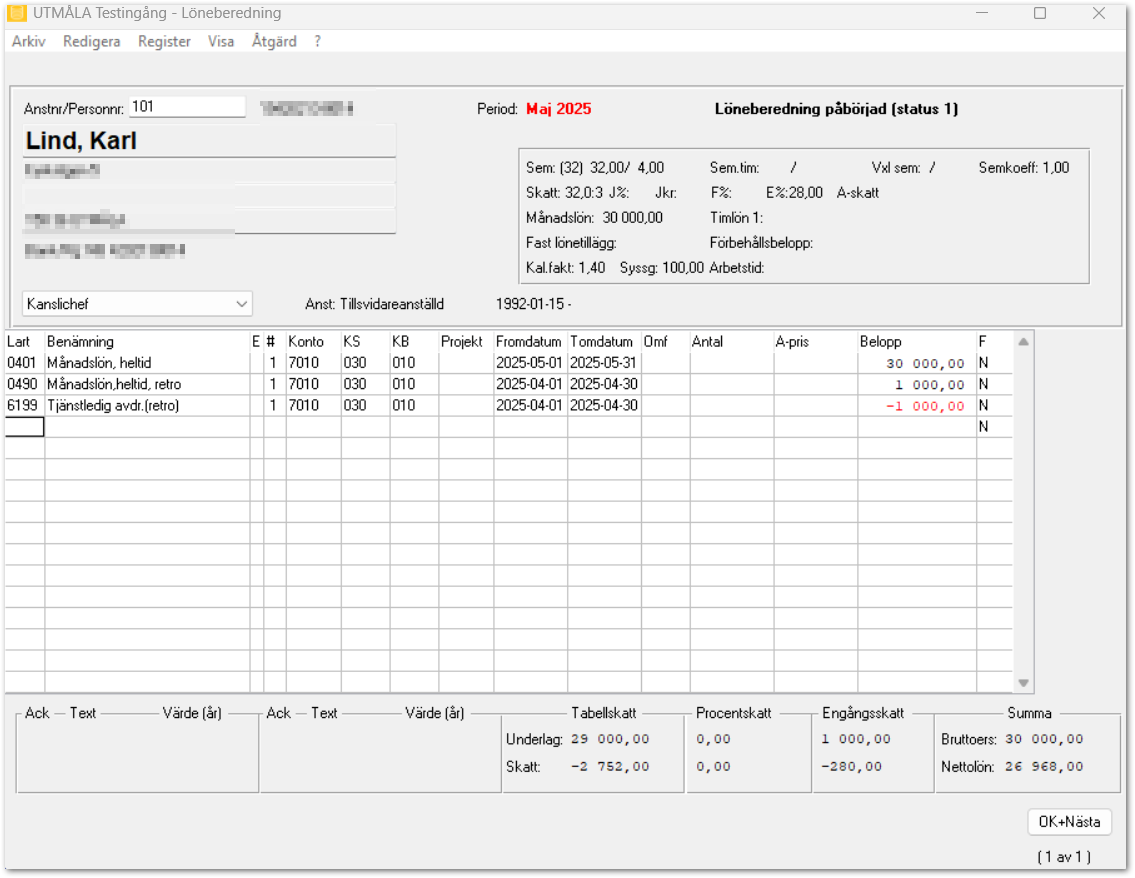Click the yellow app icon in title bar
The width and height of the screenshot is (1135, 878).
pos(17,13)
